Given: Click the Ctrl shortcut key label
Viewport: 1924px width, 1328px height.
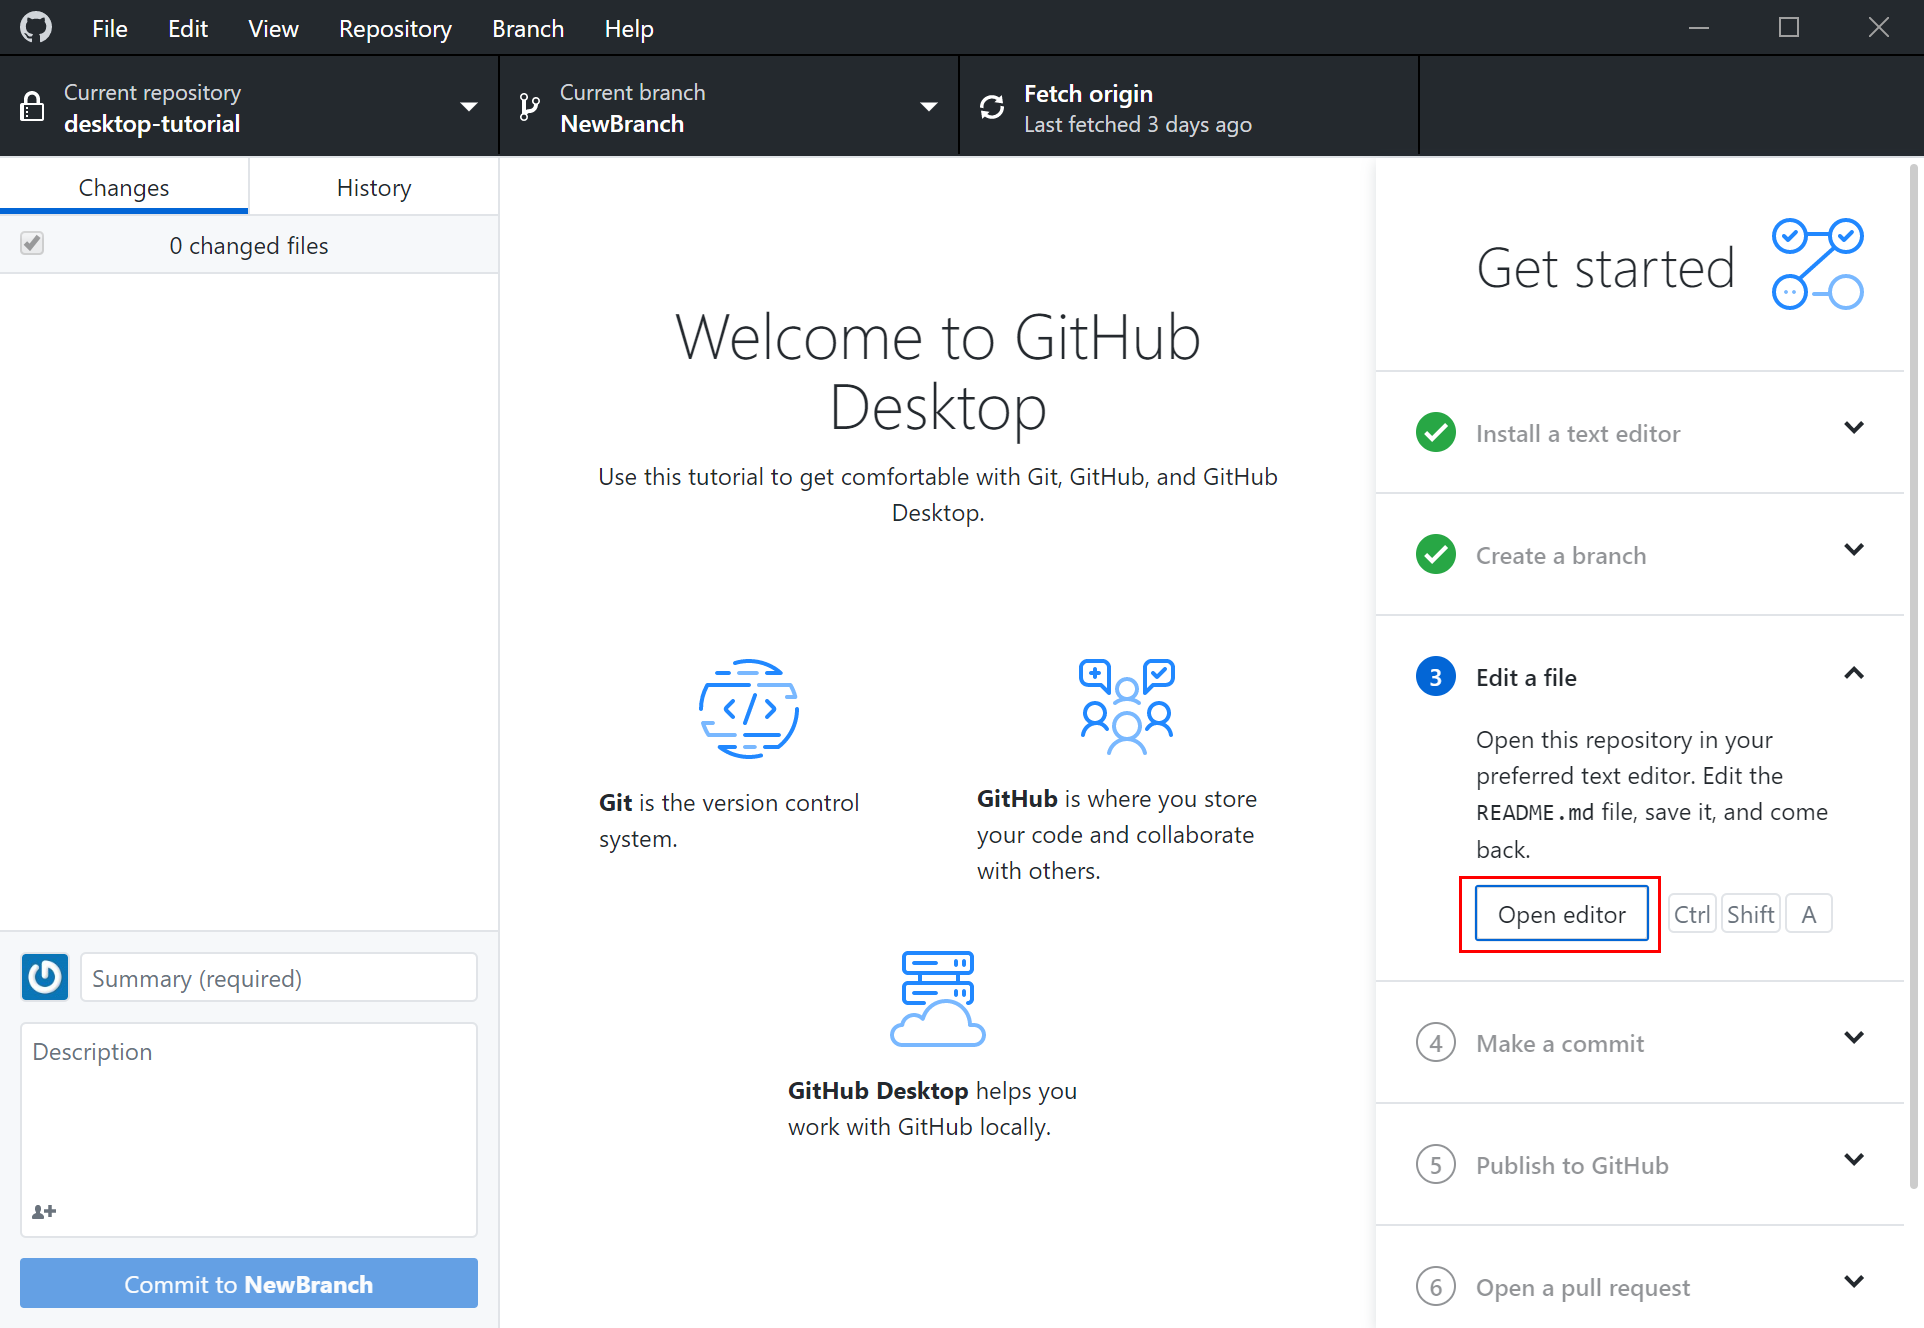Looking at the screenshot, I should click(1692, 914).
